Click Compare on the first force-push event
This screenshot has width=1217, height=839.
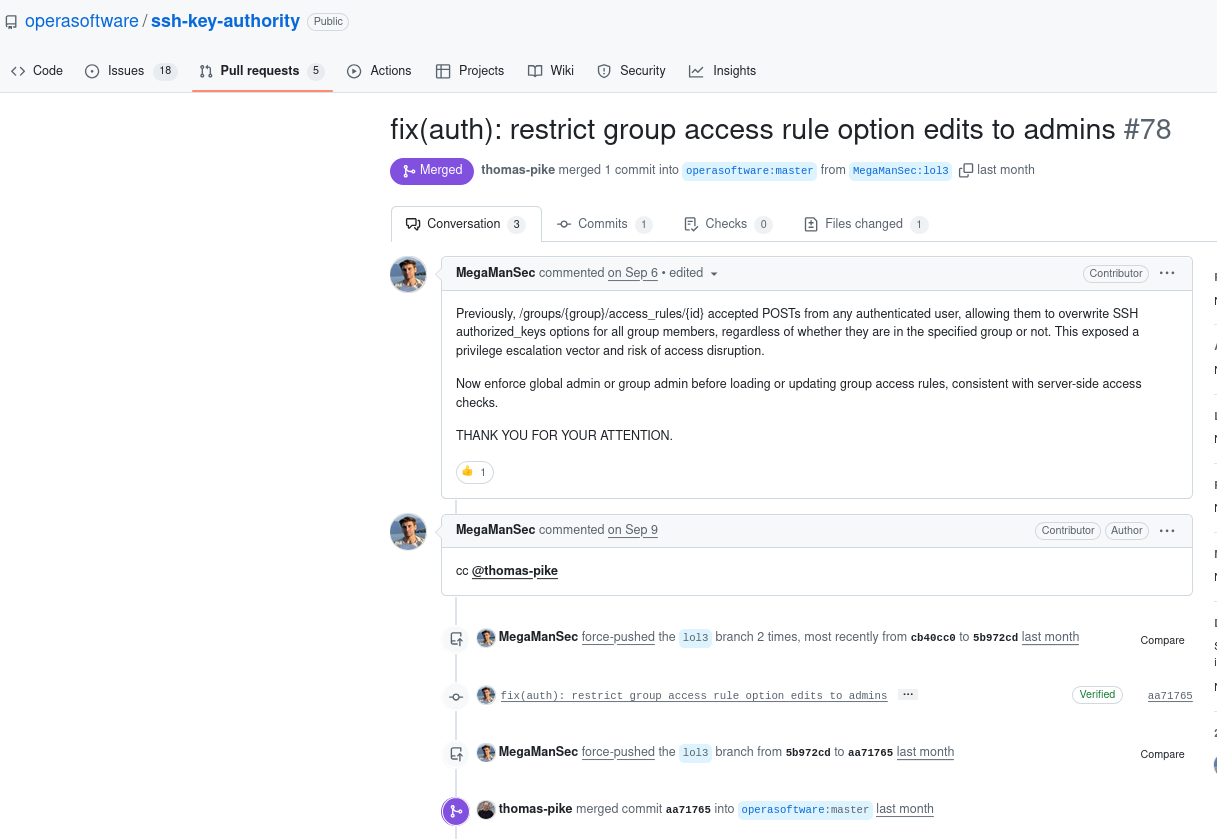[1162, 640]
